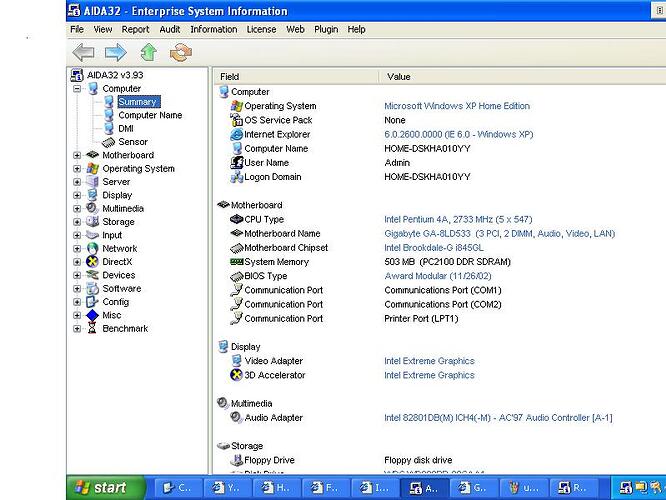Expand the Motherboard tree node
The image size is (666, 500).
click(x=77, y=155)
